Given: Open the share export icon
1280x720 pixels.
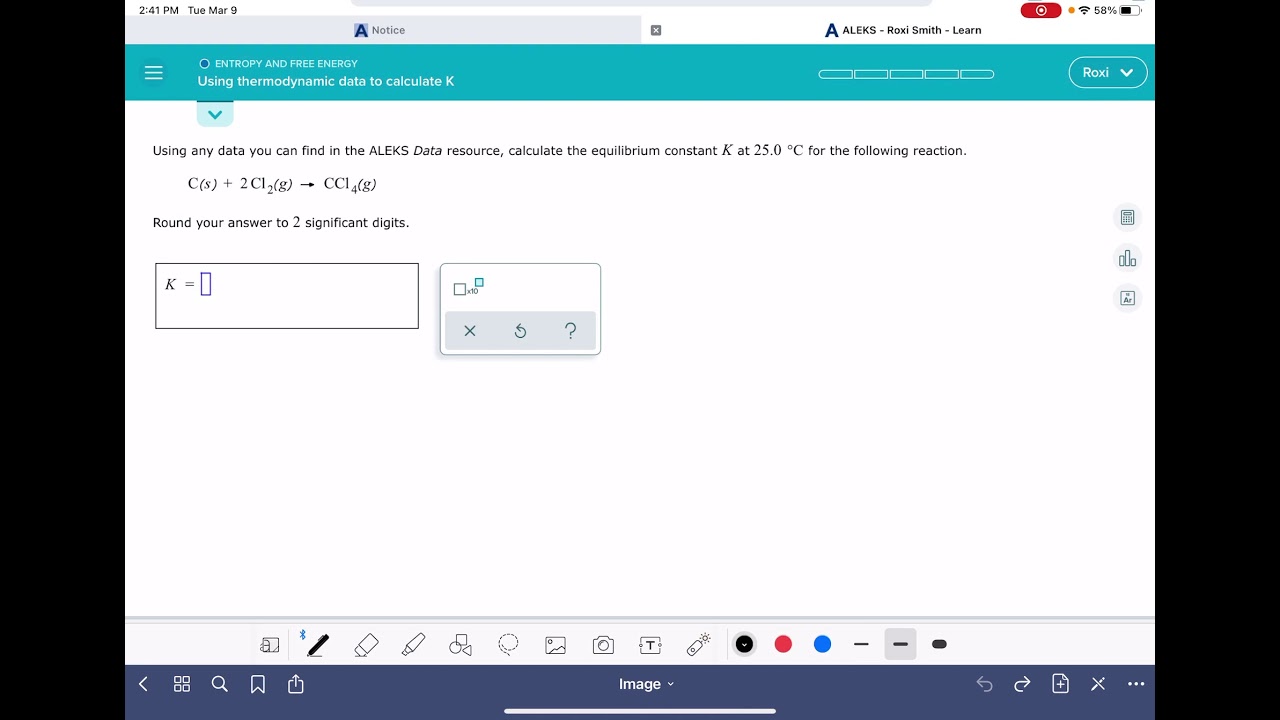Looking at the screenshot, I should [296, 684].
